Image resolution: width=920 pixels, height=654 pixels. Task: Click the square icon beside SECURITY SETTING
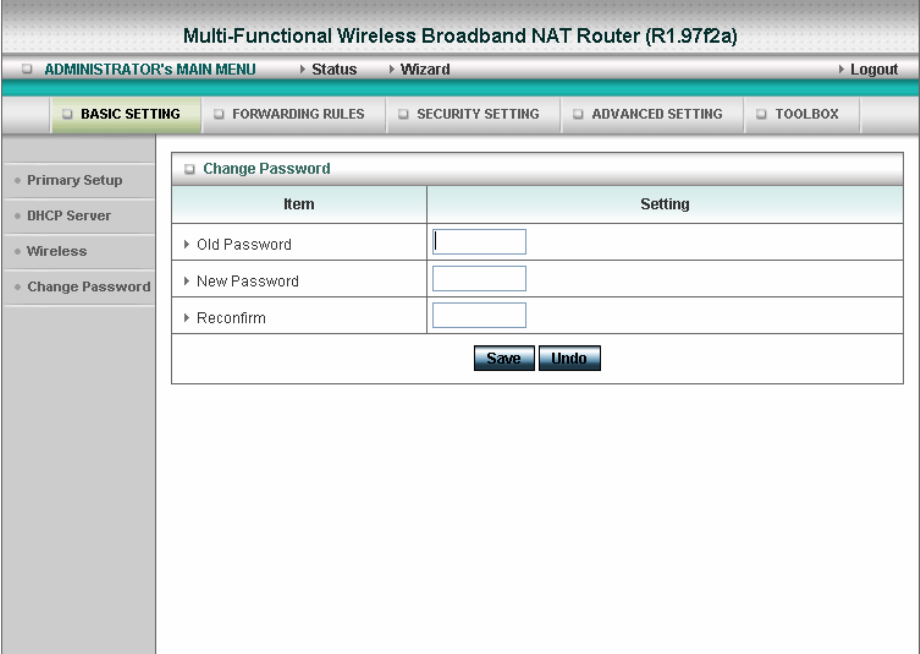(403, 114)
